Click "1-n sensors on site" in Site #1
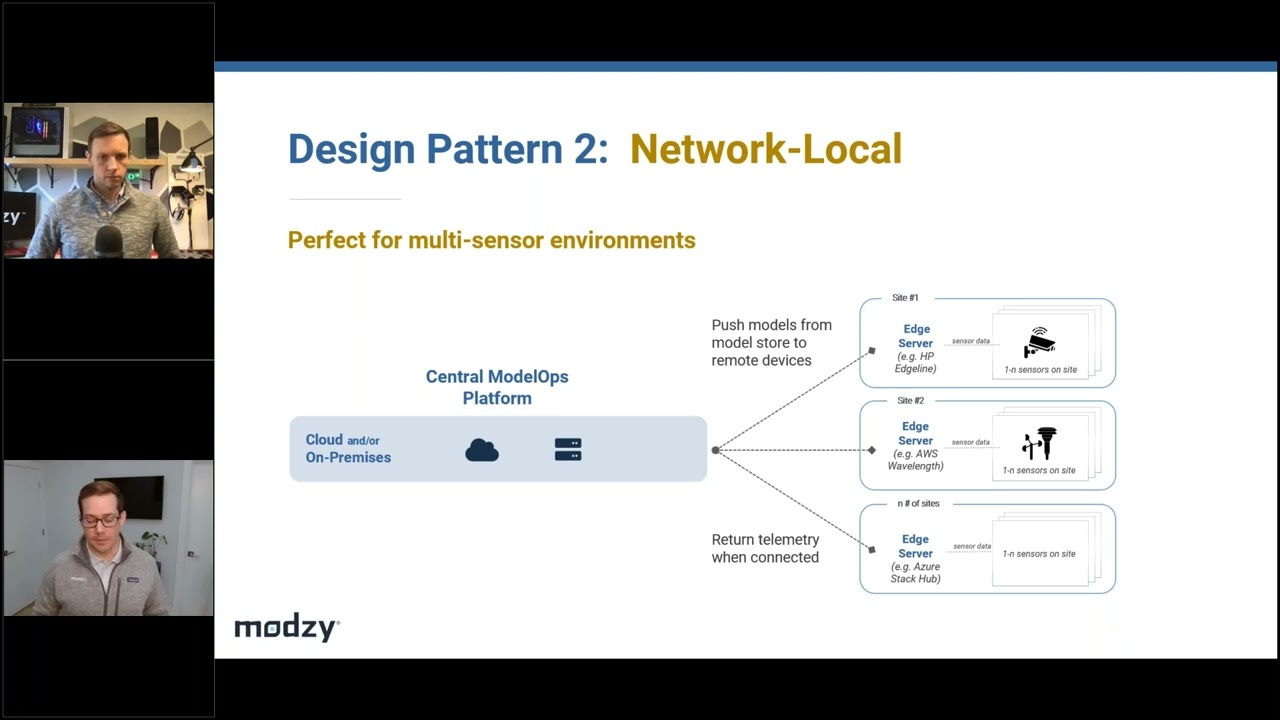 [1040, 370]
